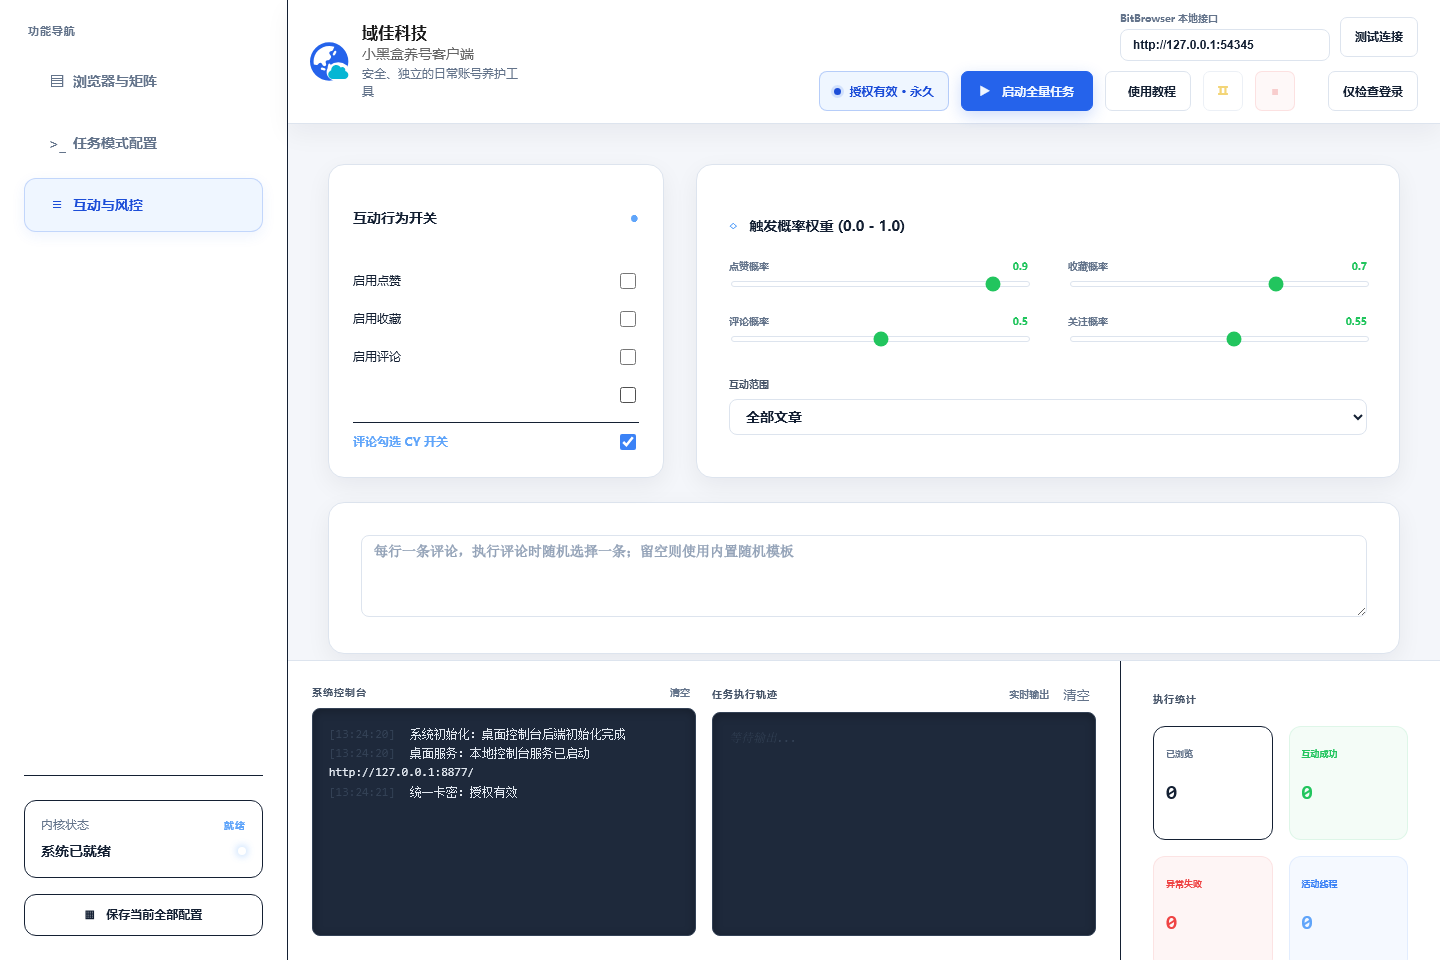Click the 0.55 关注概率 value

[x=1356, y=321]
